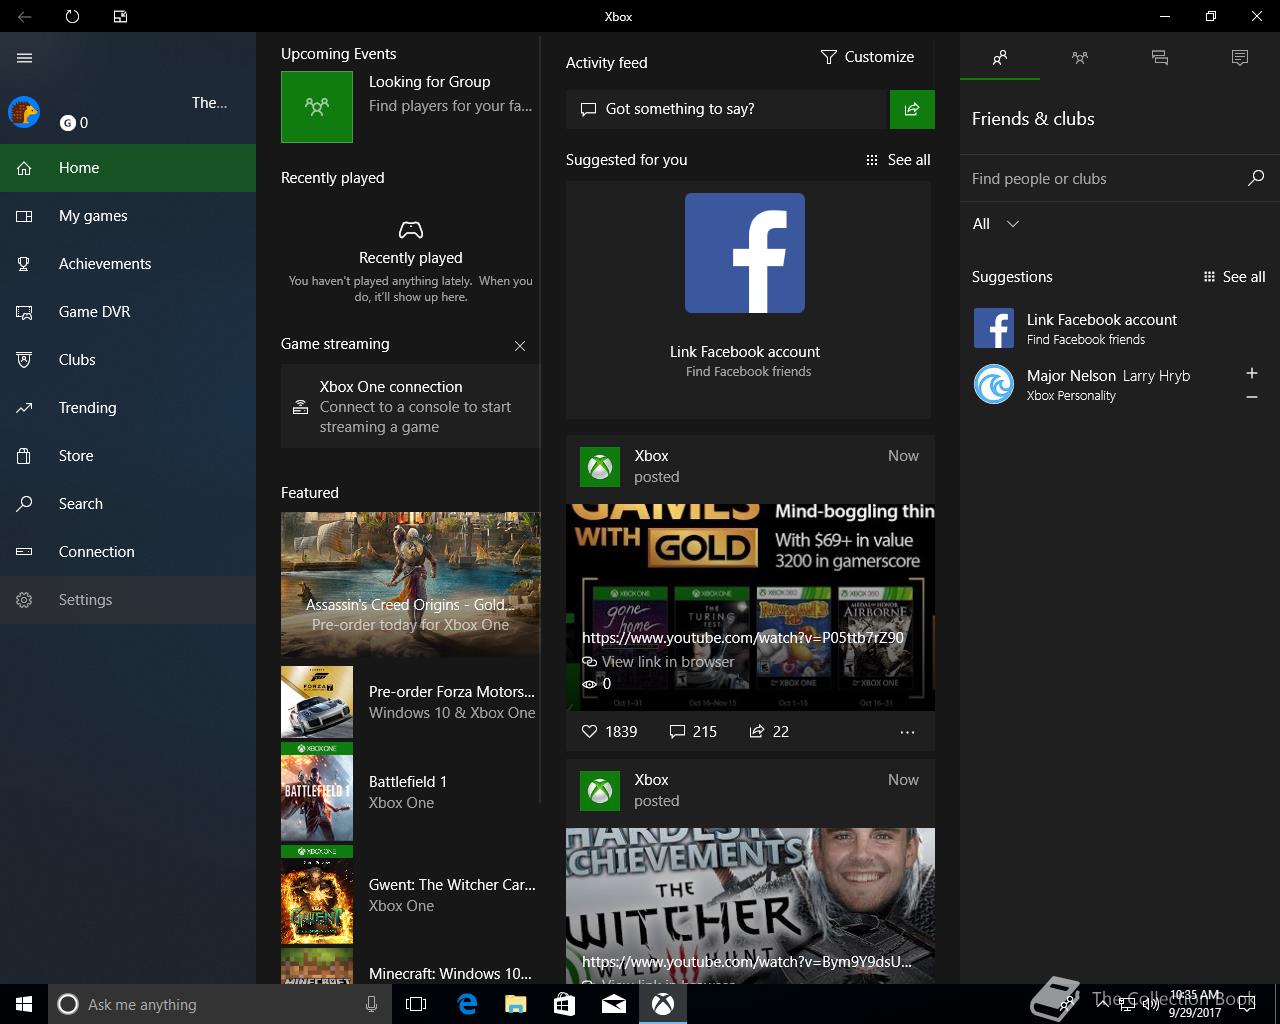1280x1024 pixels.
Task: Open Search from the sidebar
Action: pos(128,504)
